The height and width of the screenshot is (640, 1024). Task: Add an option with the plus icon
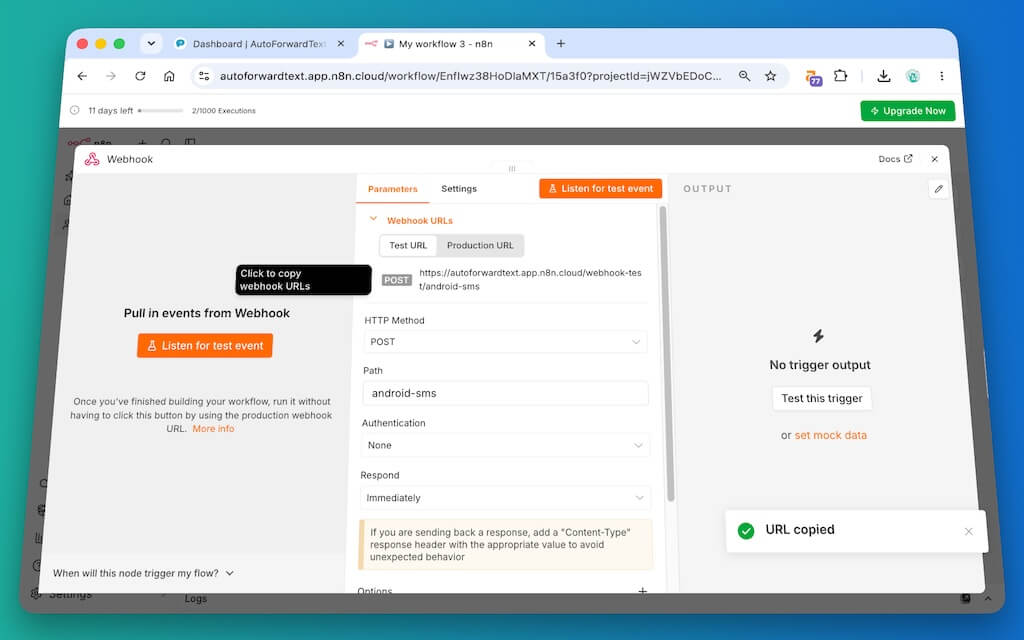click(x=643, y=590)
